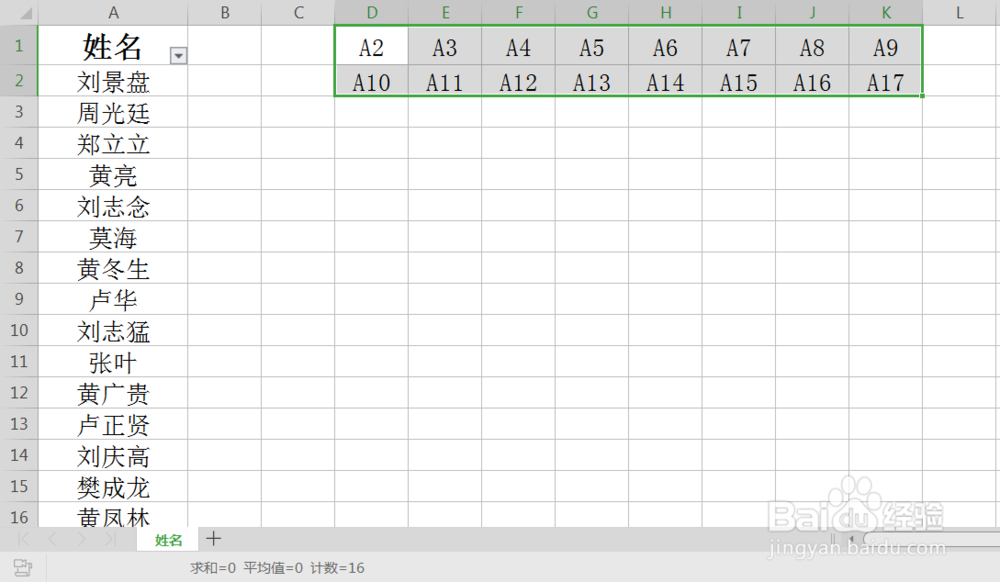Select column D header

point(371,13)
